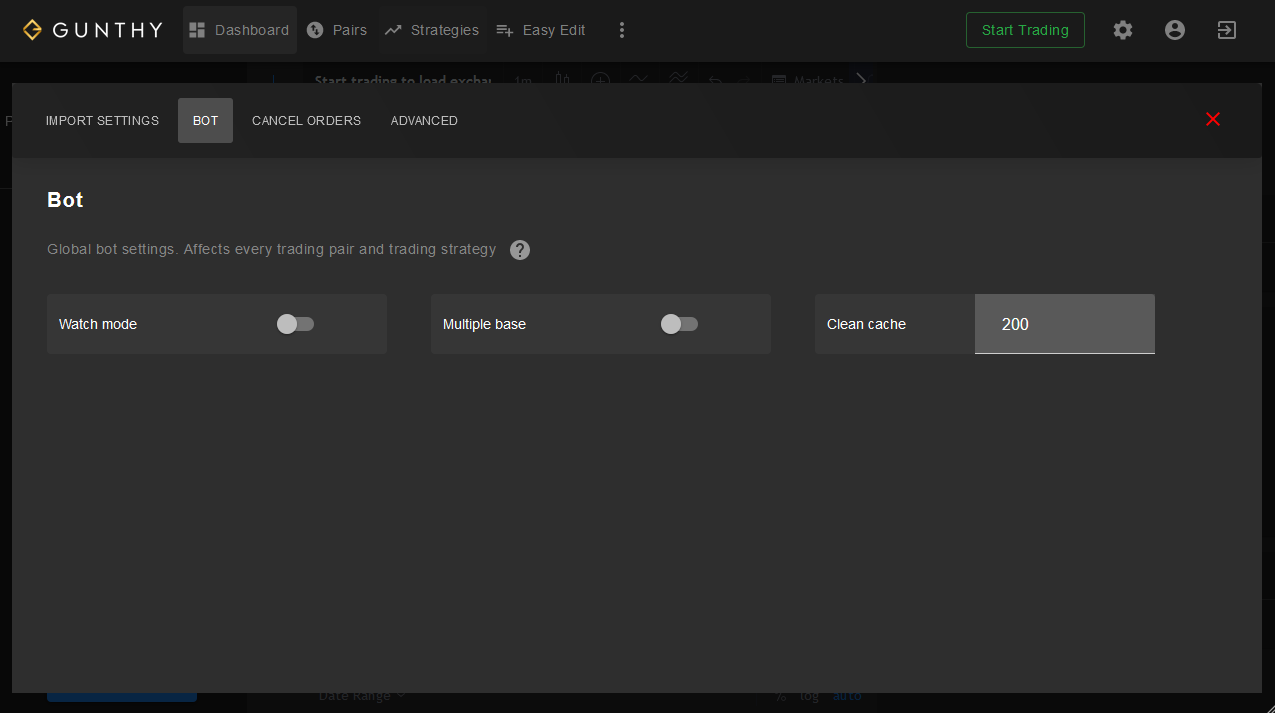Expand the Date Range dropdown
This screenshot has width=1275, height=713.
coord(362,696)
